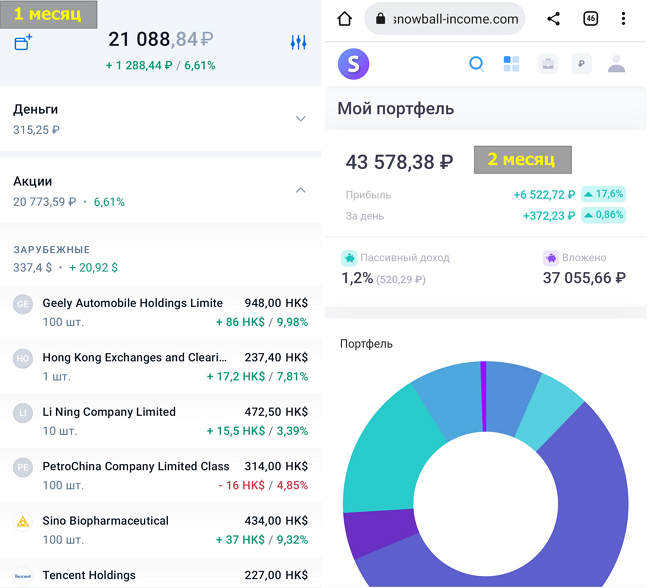
Task: Tap the ЗАРУБЕЖНЫЕ section label
Action: point(51,250)
